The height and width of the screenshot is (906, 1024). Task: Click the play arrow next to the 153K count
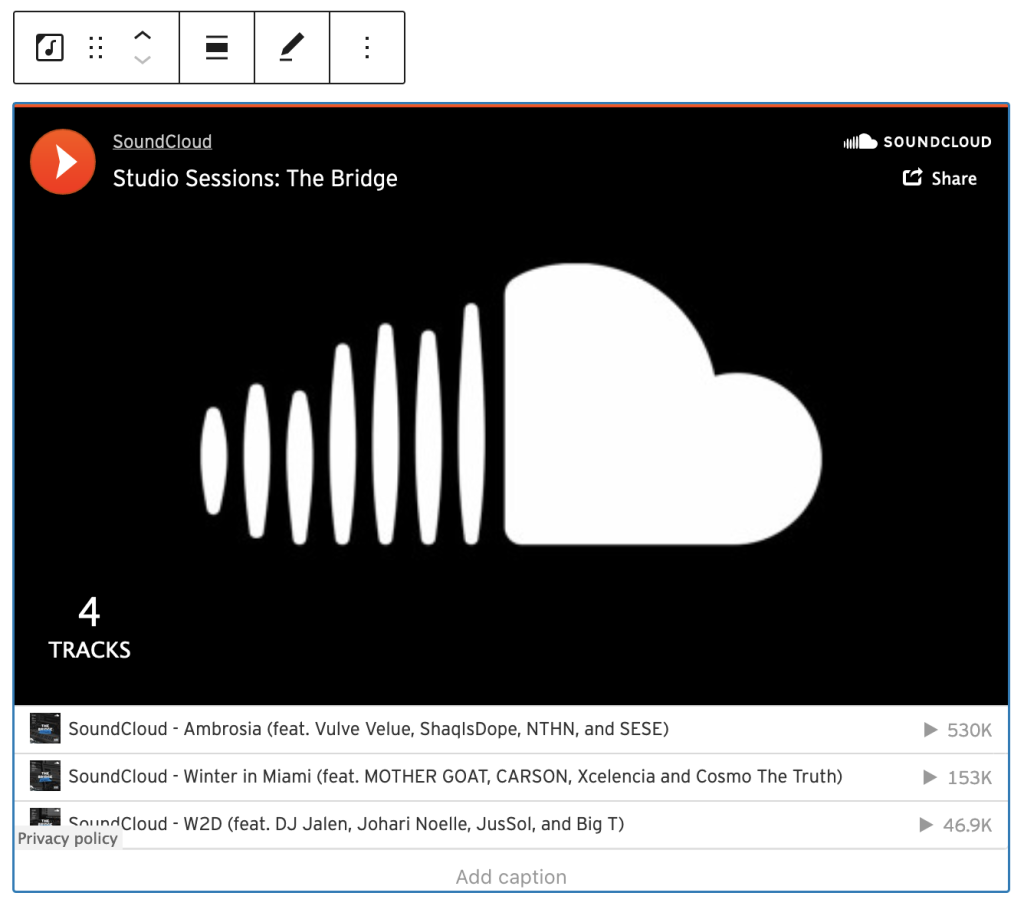(932, 777)
